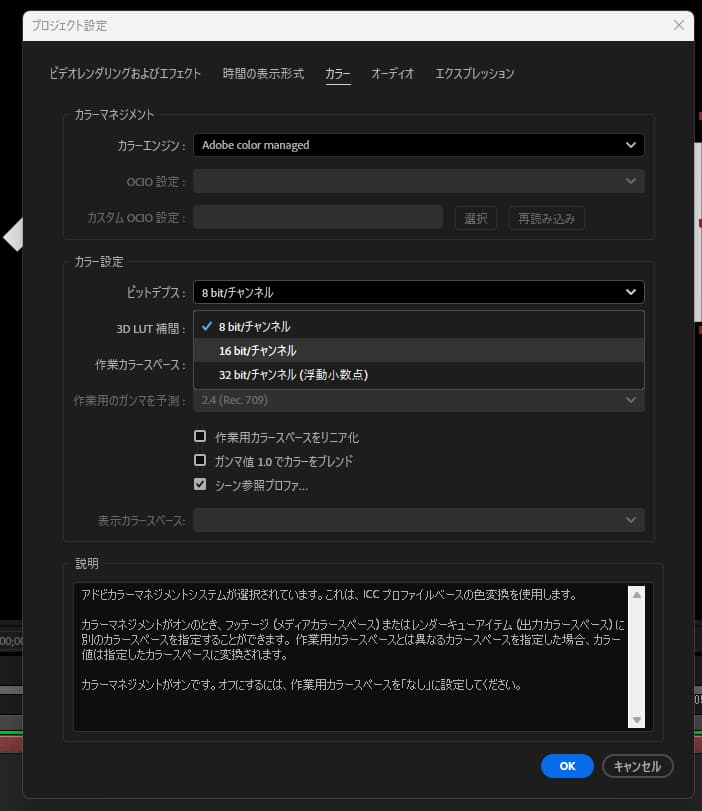Select the カラー tab
702x811 pixels.
pyautogui.click(x=337, y=73)
